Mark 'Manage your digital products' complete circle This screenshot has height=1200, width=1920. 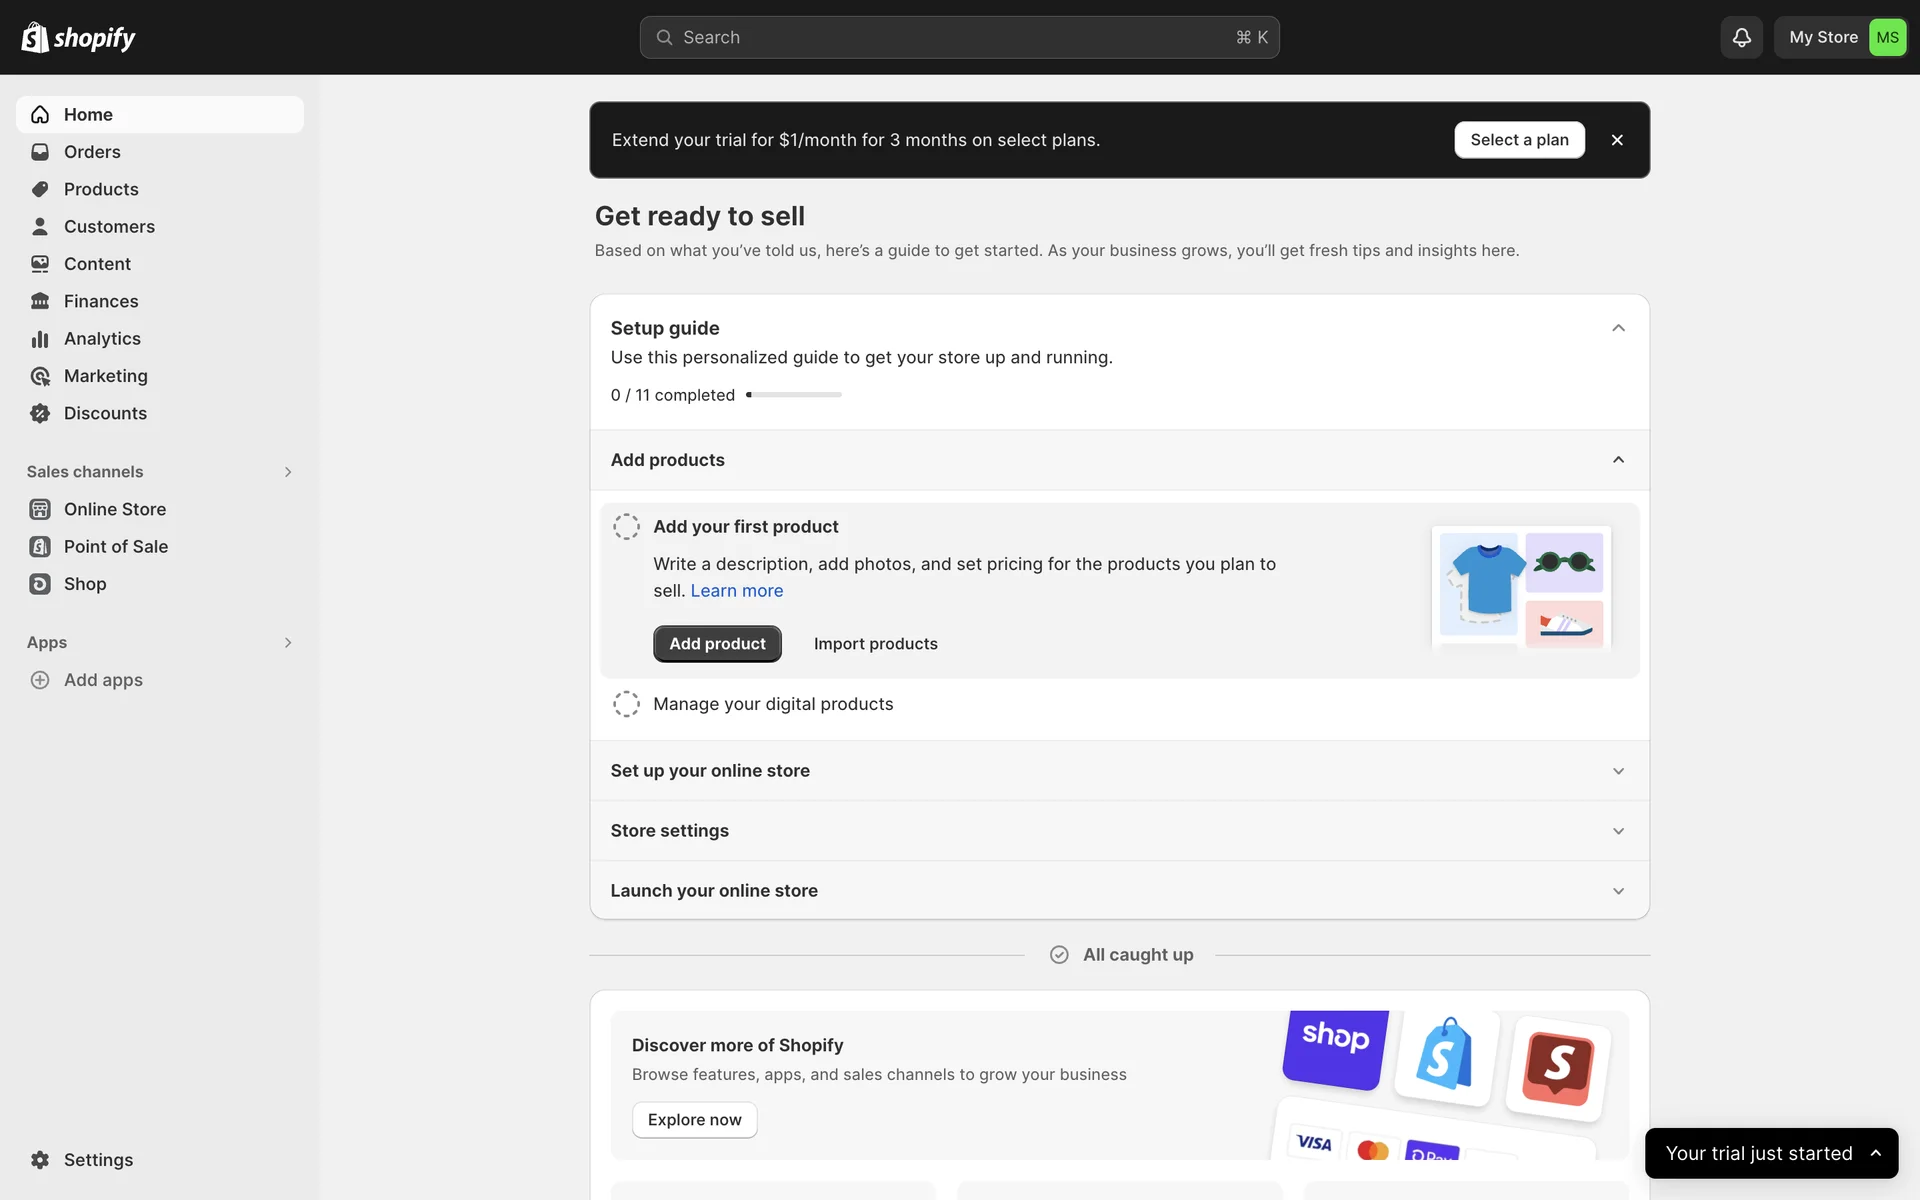tap(626, 704)
